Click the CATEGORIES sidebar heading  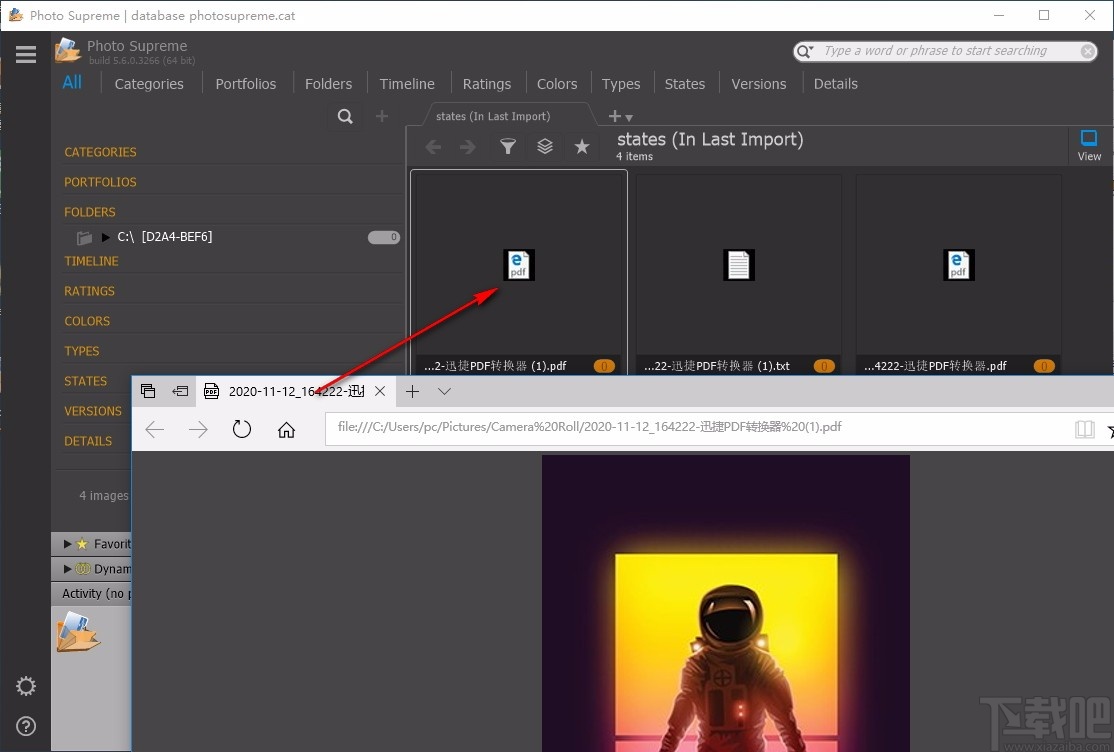100,152
